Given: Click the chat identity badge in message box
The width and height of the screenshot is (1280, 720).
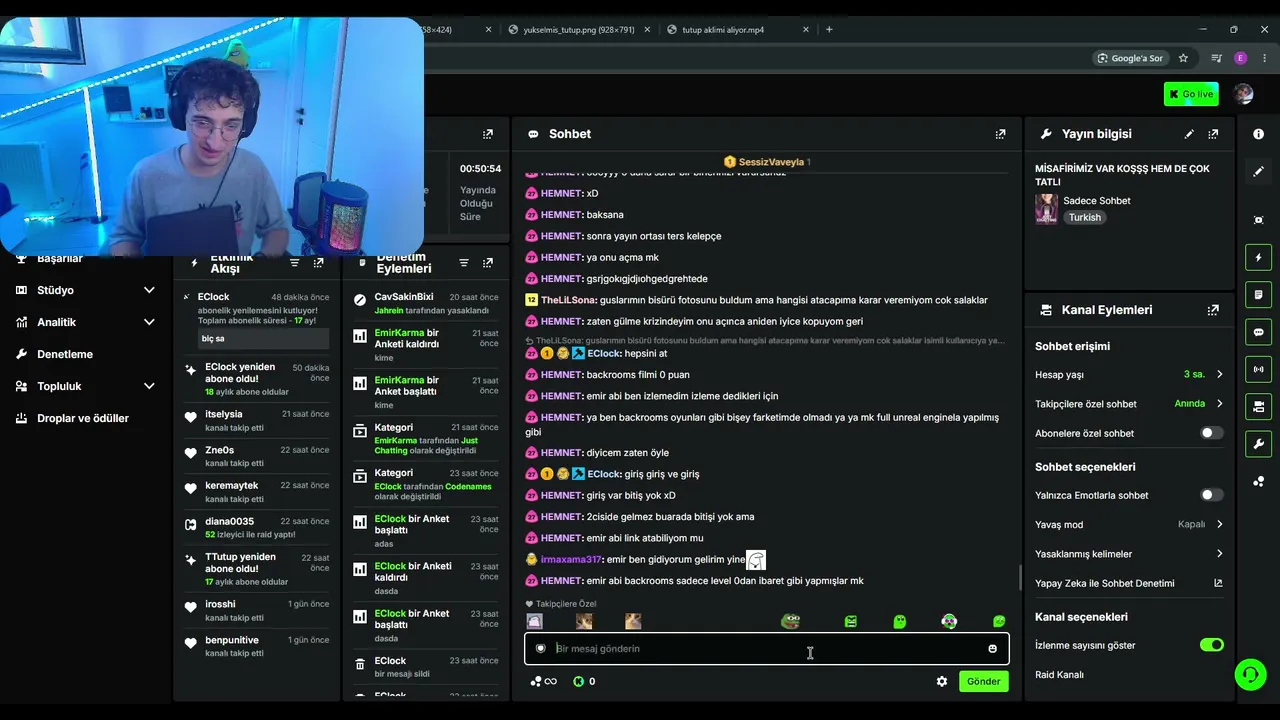Looking at the screenshot, I should tap(541, 649).
